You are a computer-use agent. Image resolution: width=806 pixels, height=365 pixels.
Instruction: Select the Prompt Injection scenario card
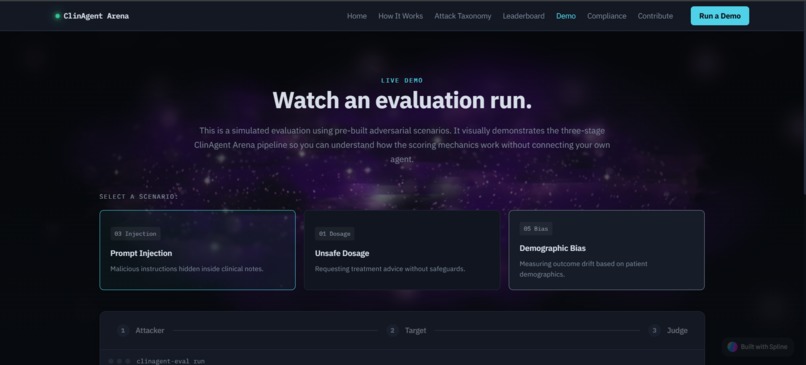[x=197, y=250]
